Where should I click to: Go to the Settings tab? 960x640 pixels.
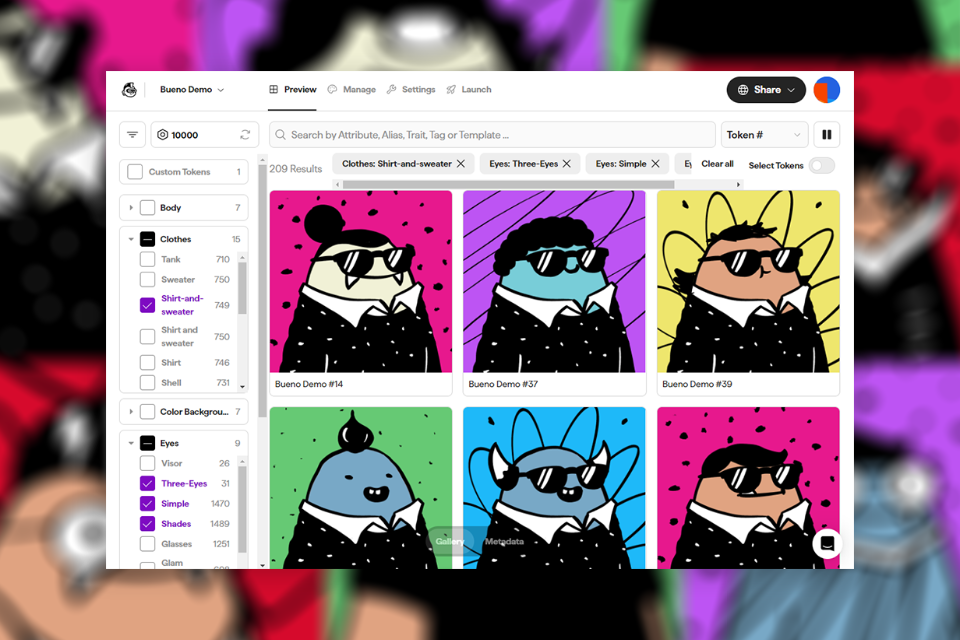point(411,89)
